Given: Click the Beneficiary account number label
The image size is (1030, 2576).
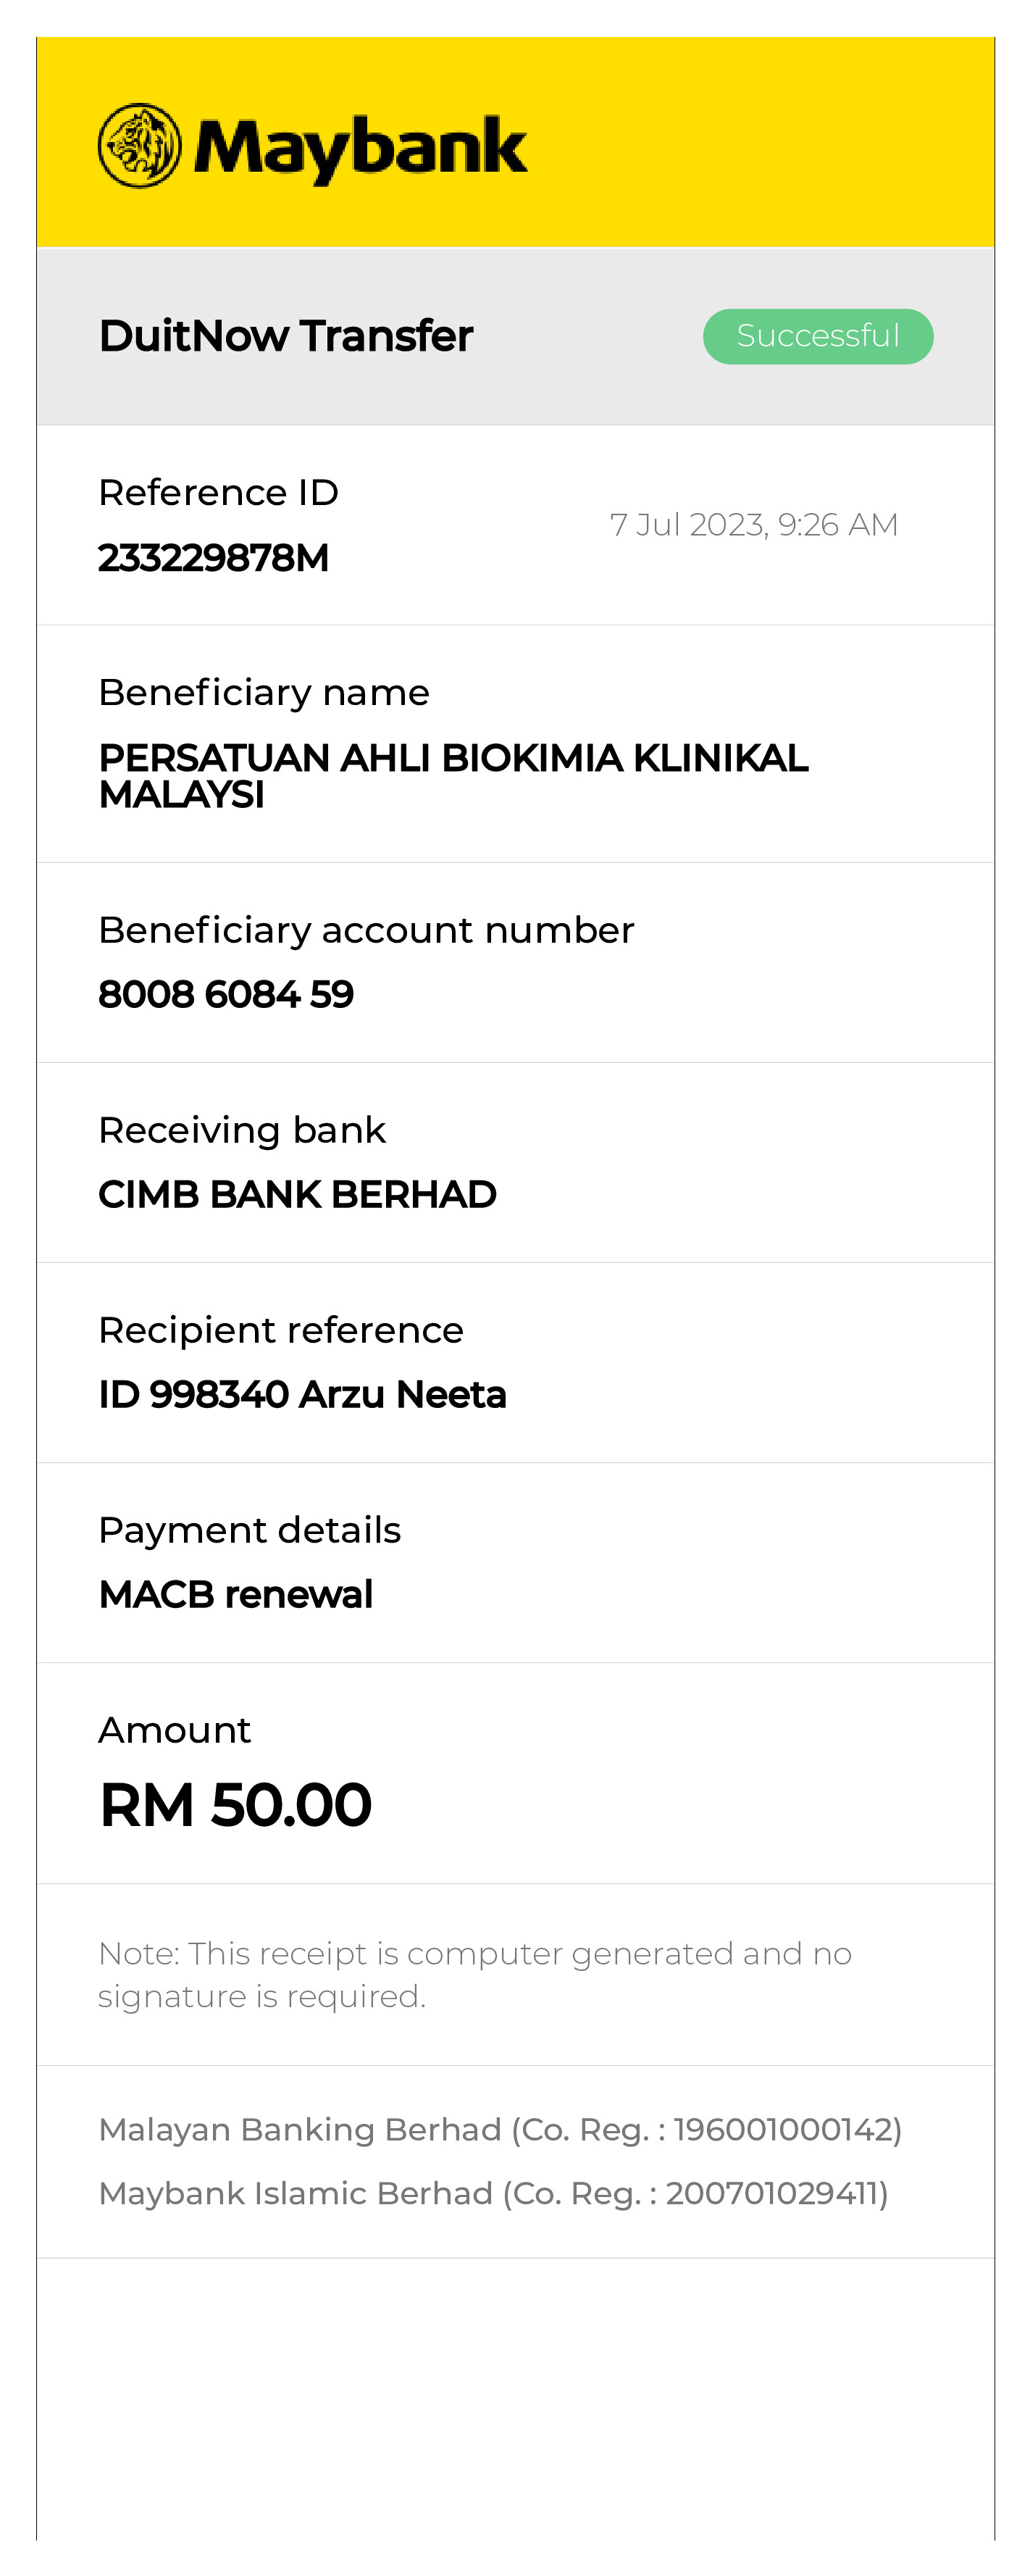Looking at the screenshot, I should pyautogui.click(x=366, y=930).
